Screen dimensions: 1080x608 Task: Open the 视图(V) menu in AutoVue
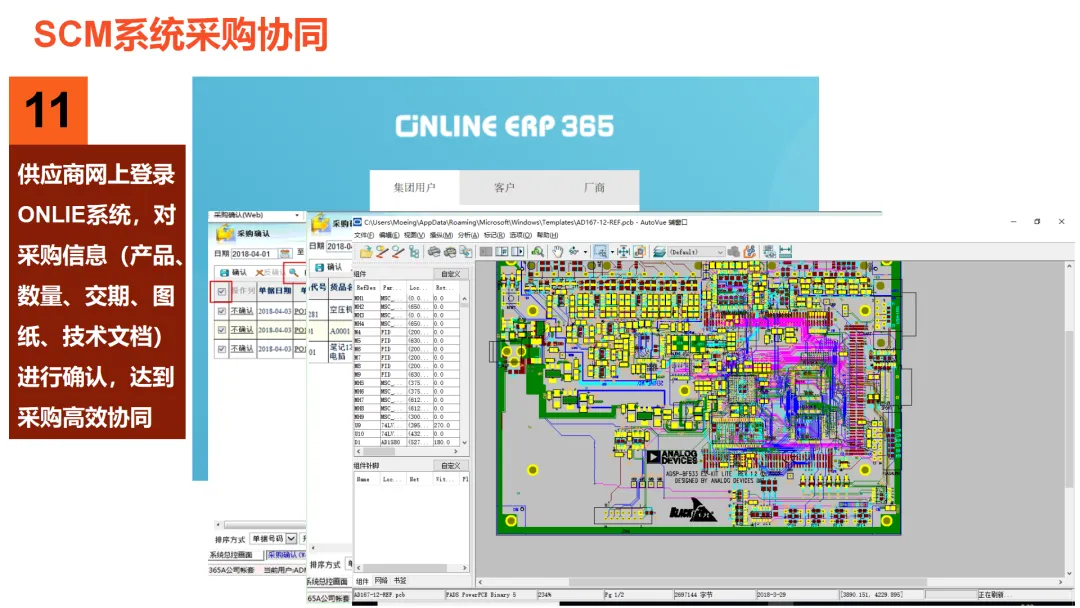coord(415,235)
